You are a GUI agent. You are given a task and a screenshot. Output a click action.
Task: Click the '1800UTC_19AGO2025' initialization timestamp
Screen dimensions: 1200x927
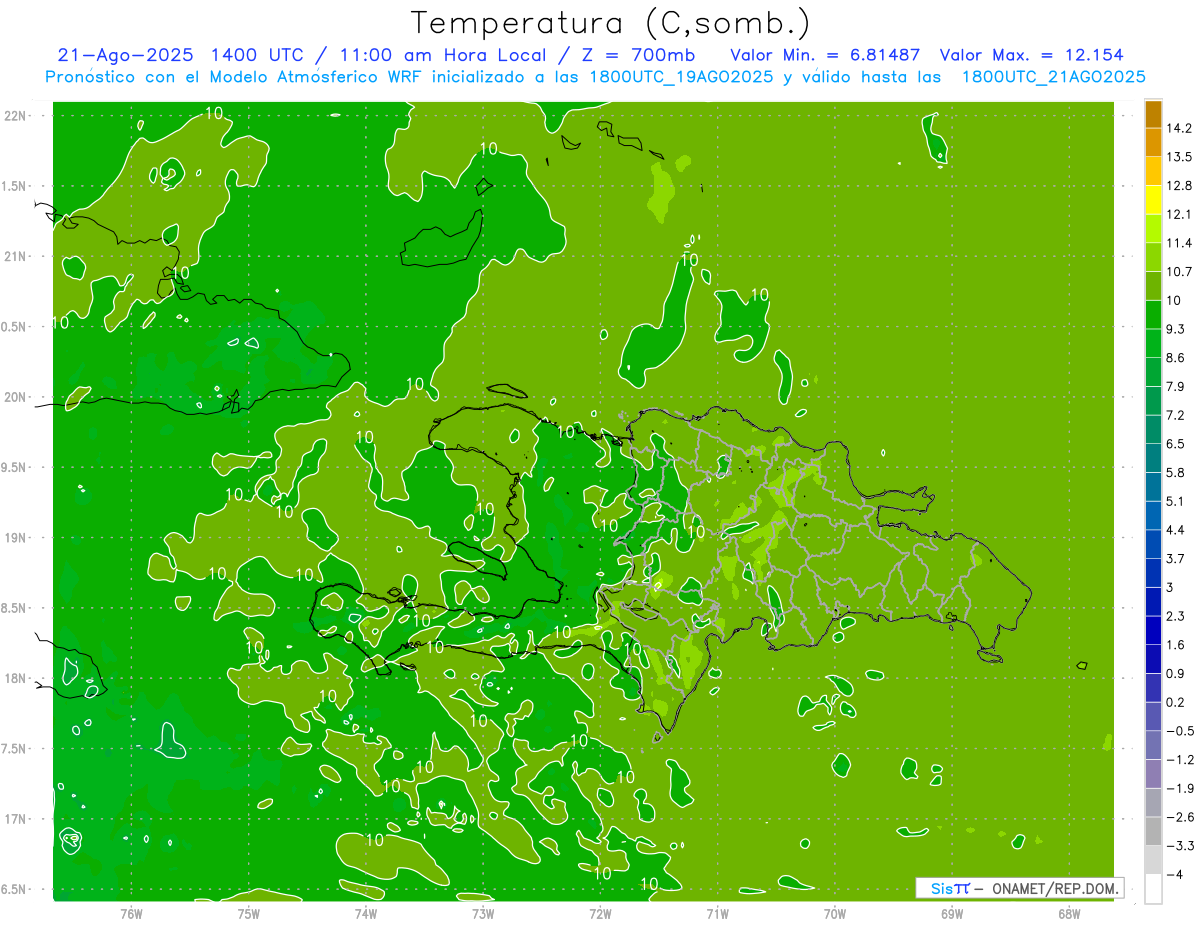(679, 77)
